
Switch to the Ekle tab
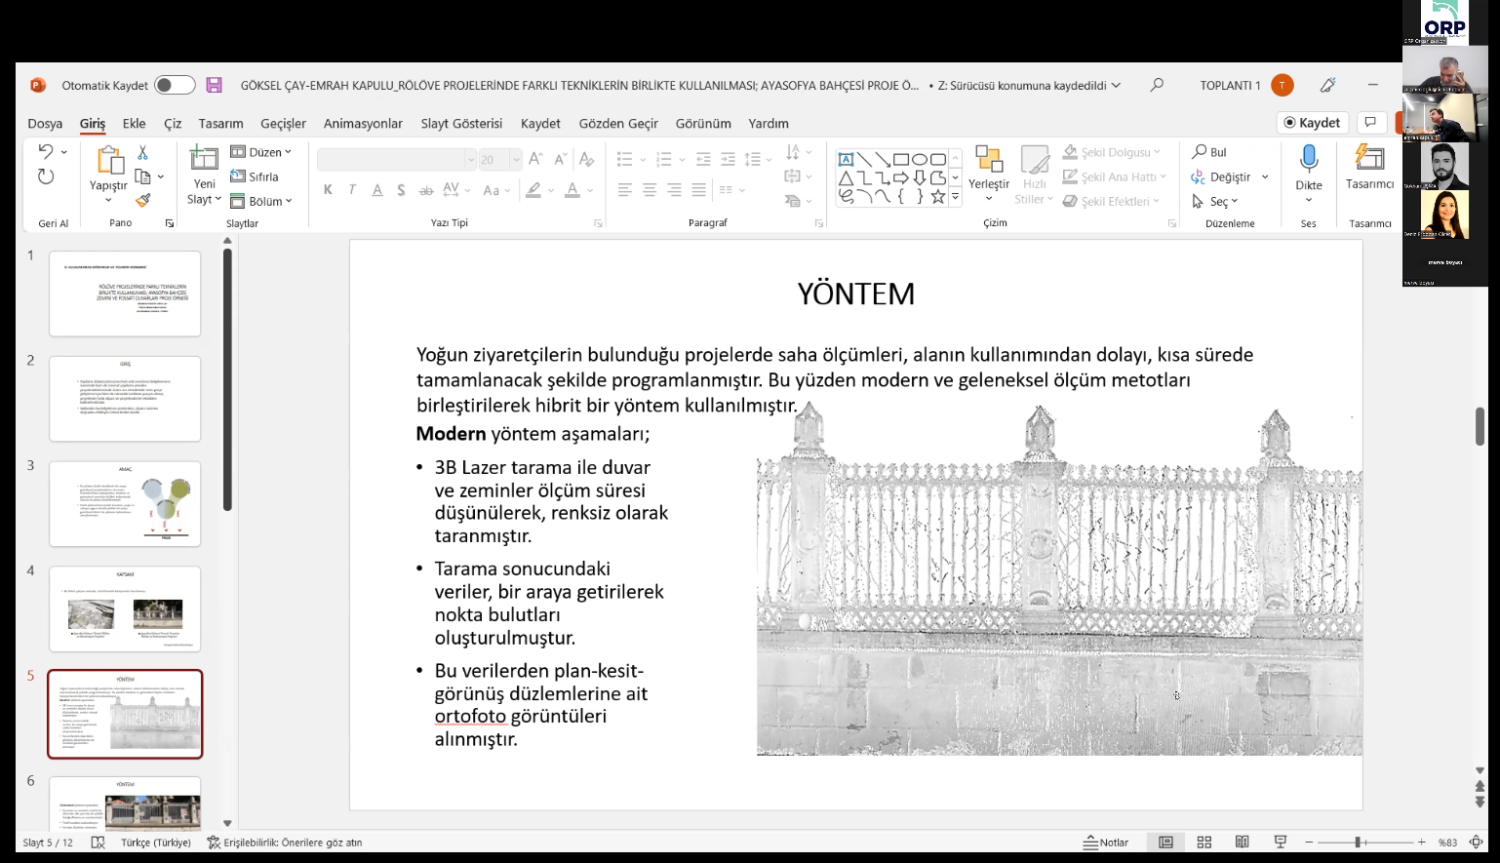click(x=134, y=123)
